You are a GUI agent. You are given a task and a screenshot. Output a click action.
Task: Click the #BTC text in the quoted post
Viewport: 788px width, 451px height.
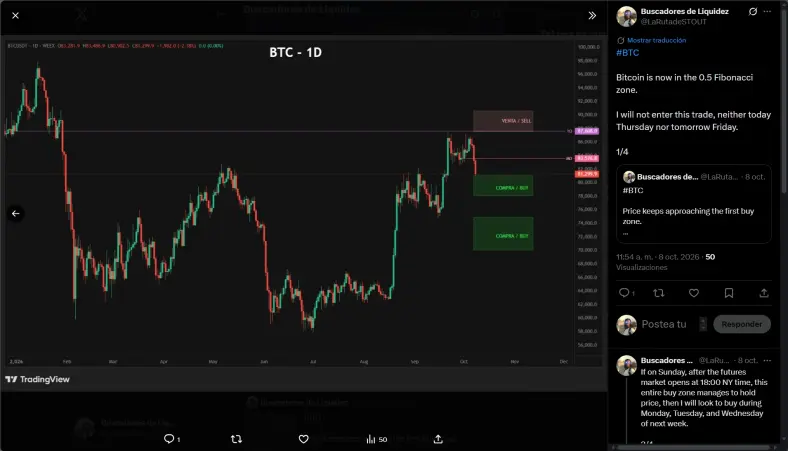pos(633,191)
